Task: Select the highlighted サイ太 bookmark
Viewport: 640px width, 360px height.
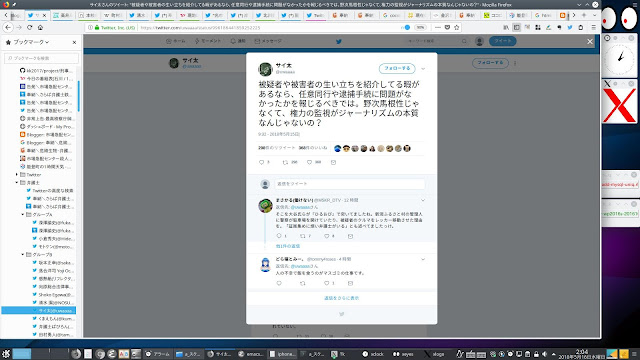Action: (39, 311)
